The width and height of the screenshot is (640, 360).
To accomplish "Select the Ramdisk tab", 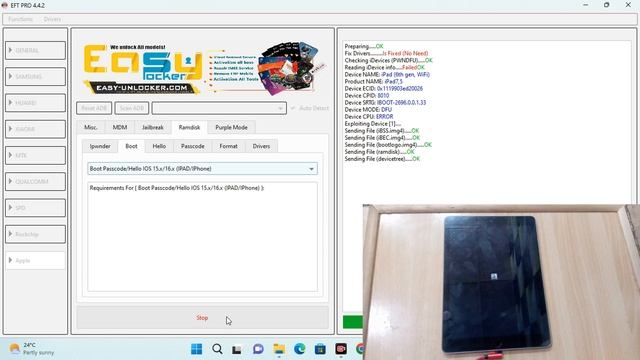I will [189, 127].
